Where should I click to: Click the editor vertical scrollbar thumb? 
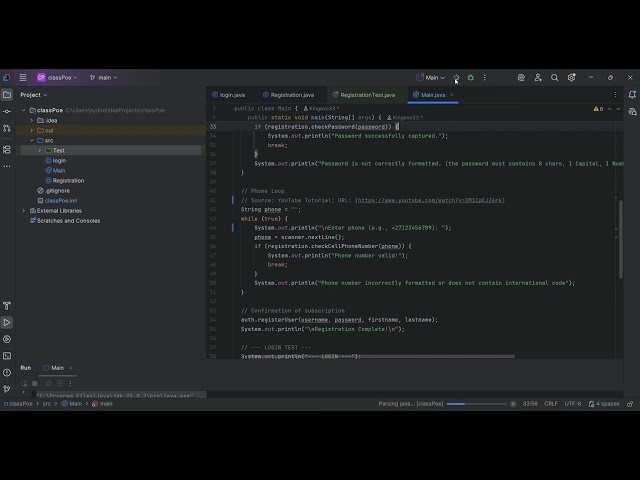(621, 239)
